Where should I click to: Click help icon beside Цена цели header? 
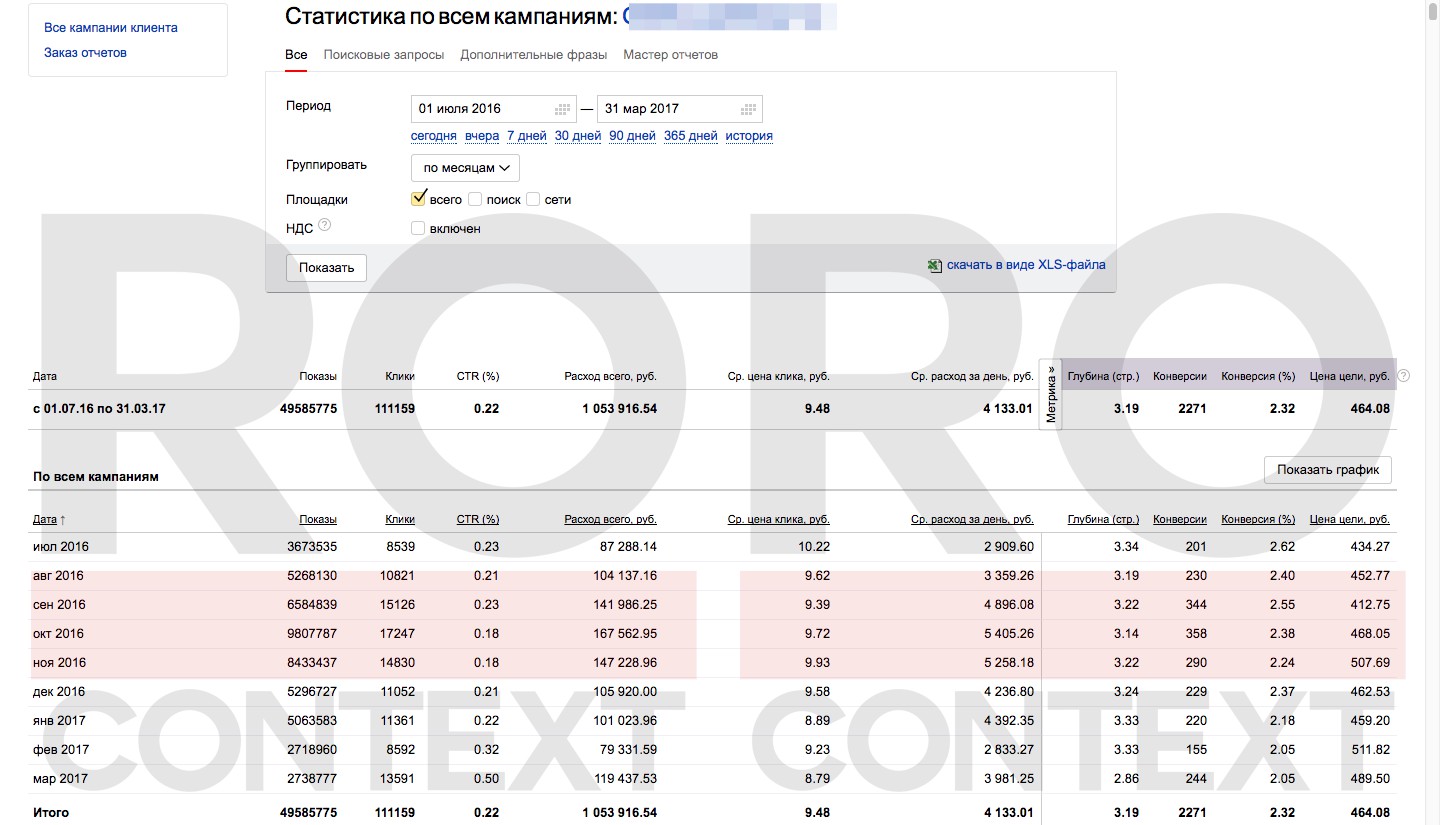1403,376
